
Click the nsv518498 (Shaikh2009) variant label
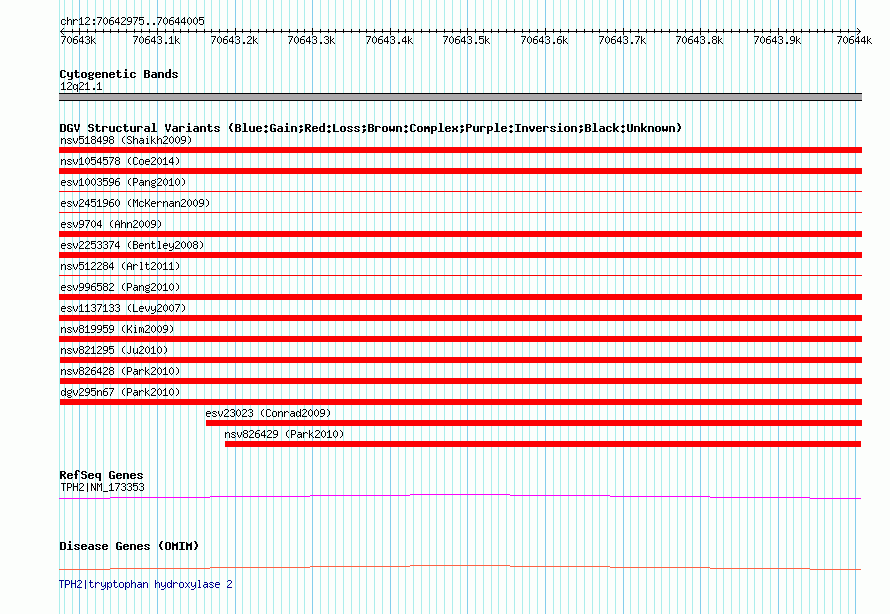[x=126, y=140]
